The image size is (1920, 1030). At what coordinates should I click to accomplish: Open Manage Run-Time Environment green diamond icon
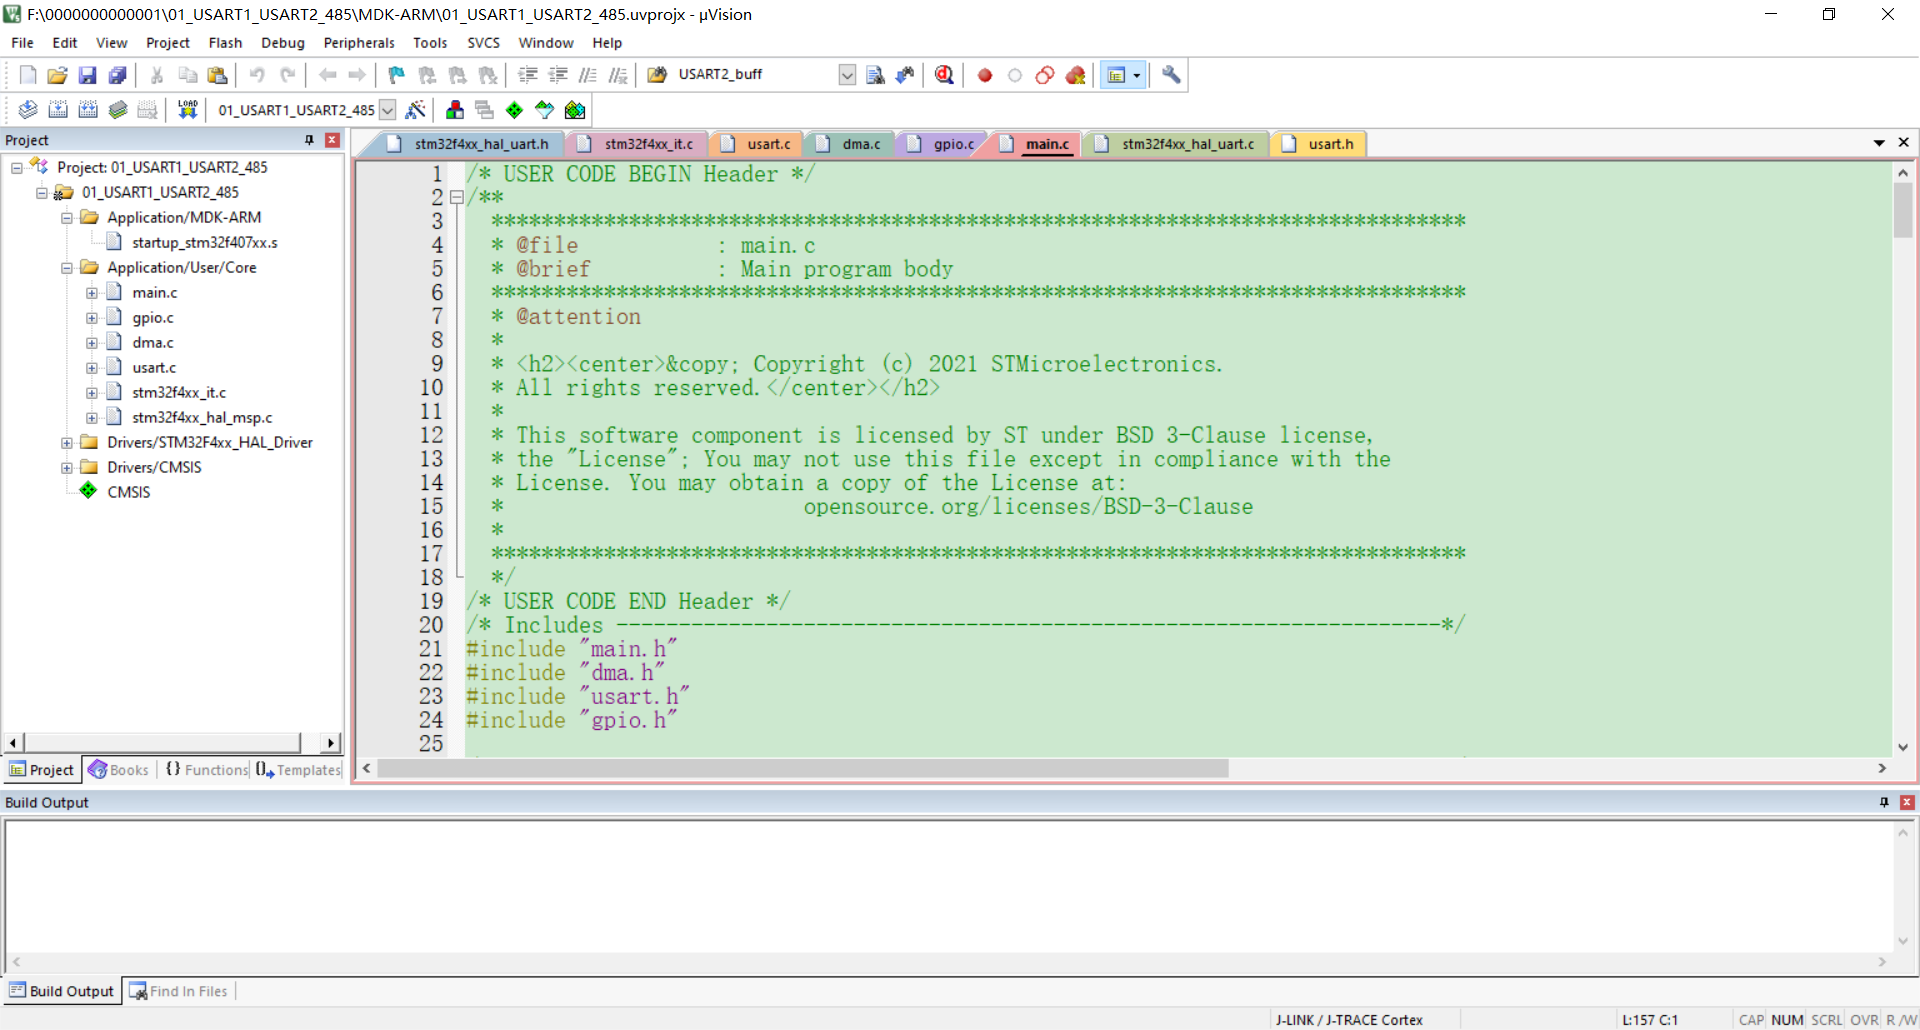coord(515,110)
